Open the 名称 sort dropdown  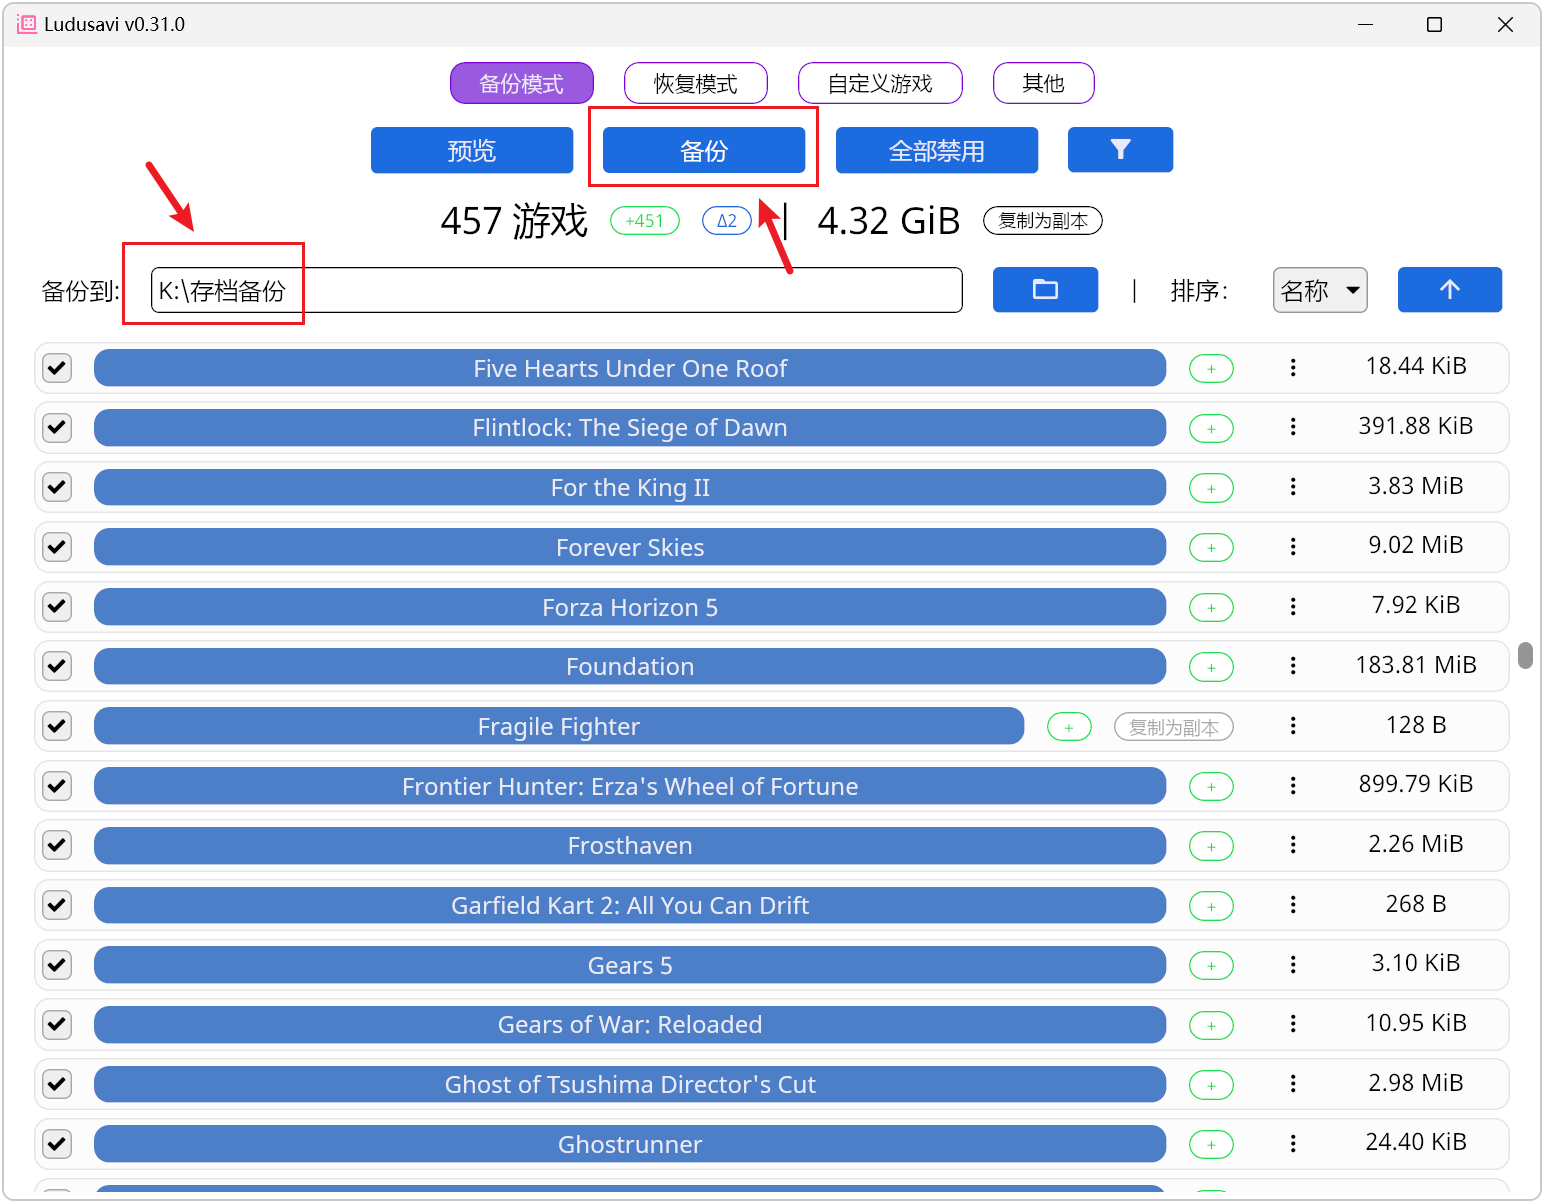[1320, 290]
